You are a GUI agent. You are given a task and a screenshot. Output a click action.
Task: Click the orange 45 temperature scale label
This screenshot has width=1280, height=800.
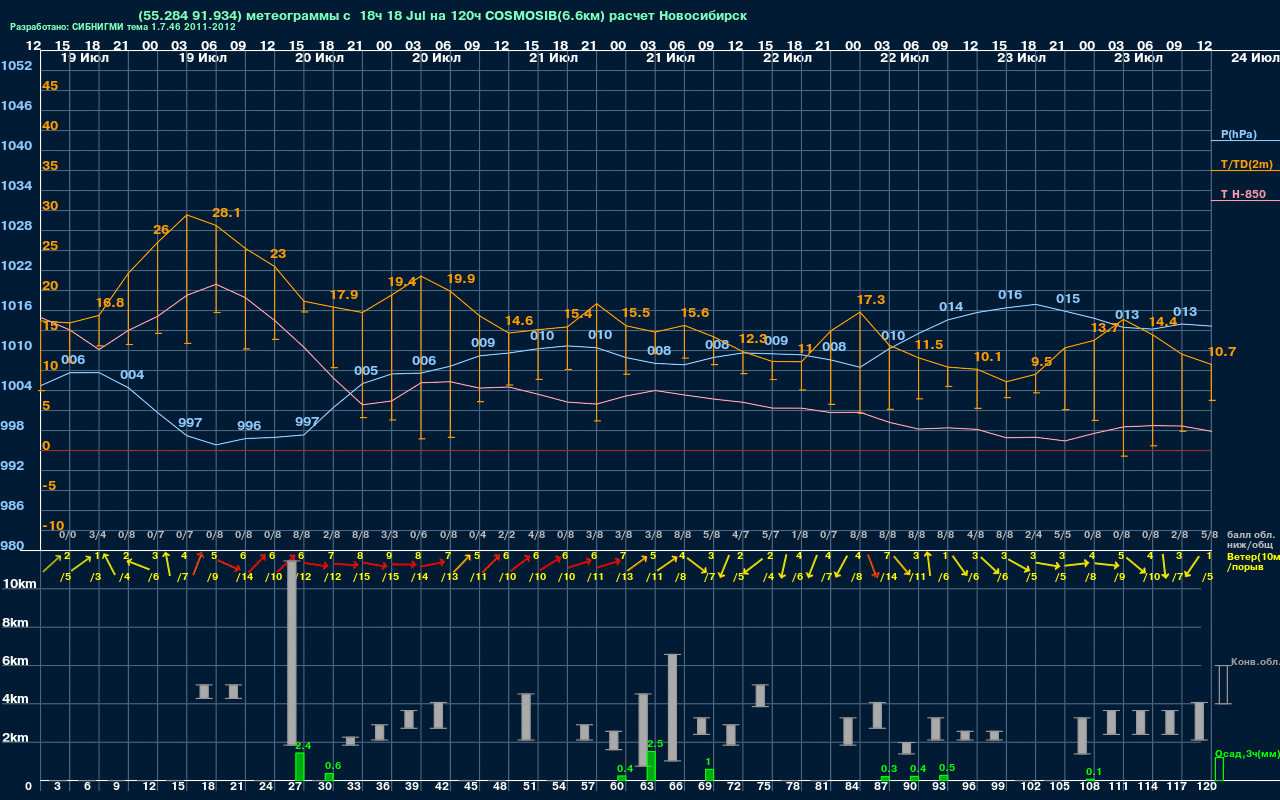click(50, 86)
